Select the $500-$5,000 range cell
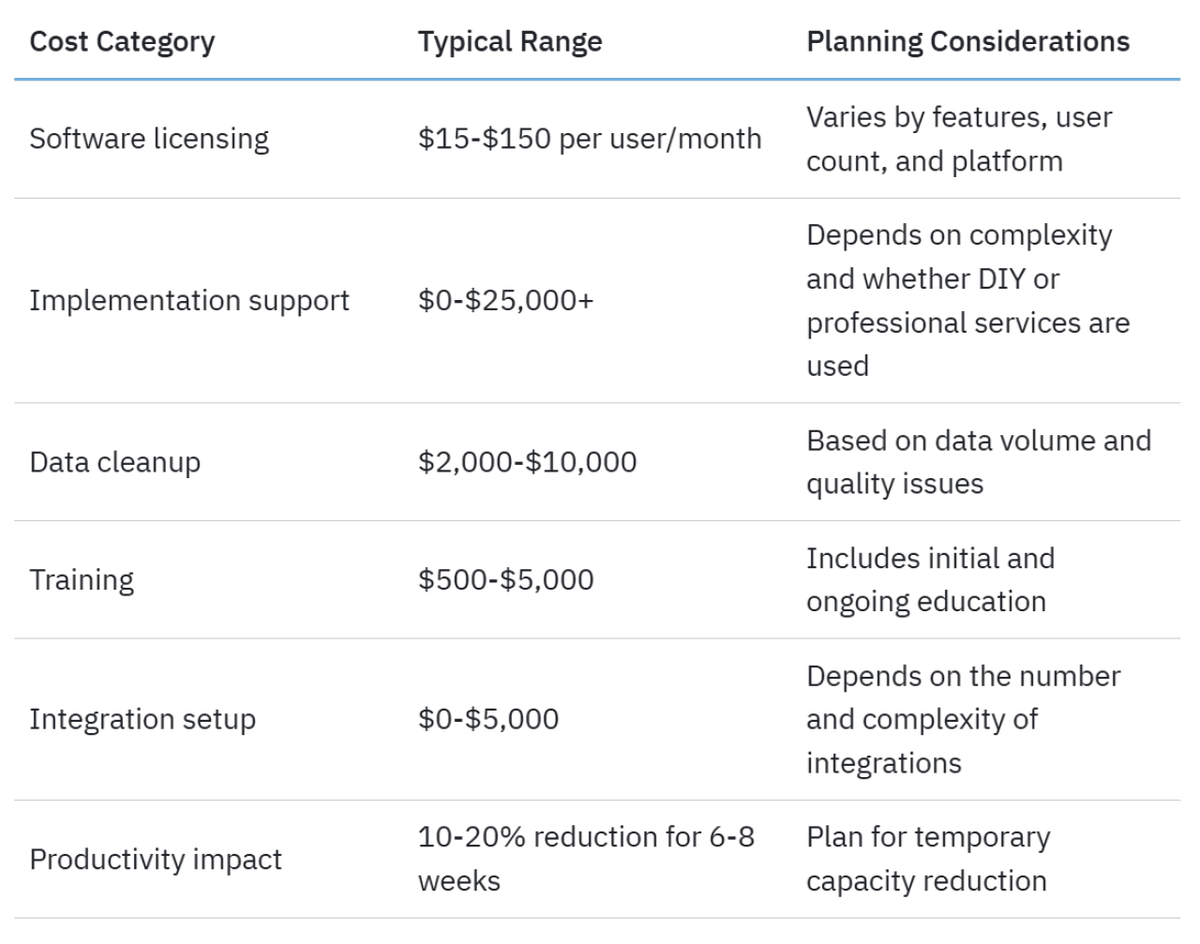Screen dimensions: 1200x944 click(x=506, y=580)
